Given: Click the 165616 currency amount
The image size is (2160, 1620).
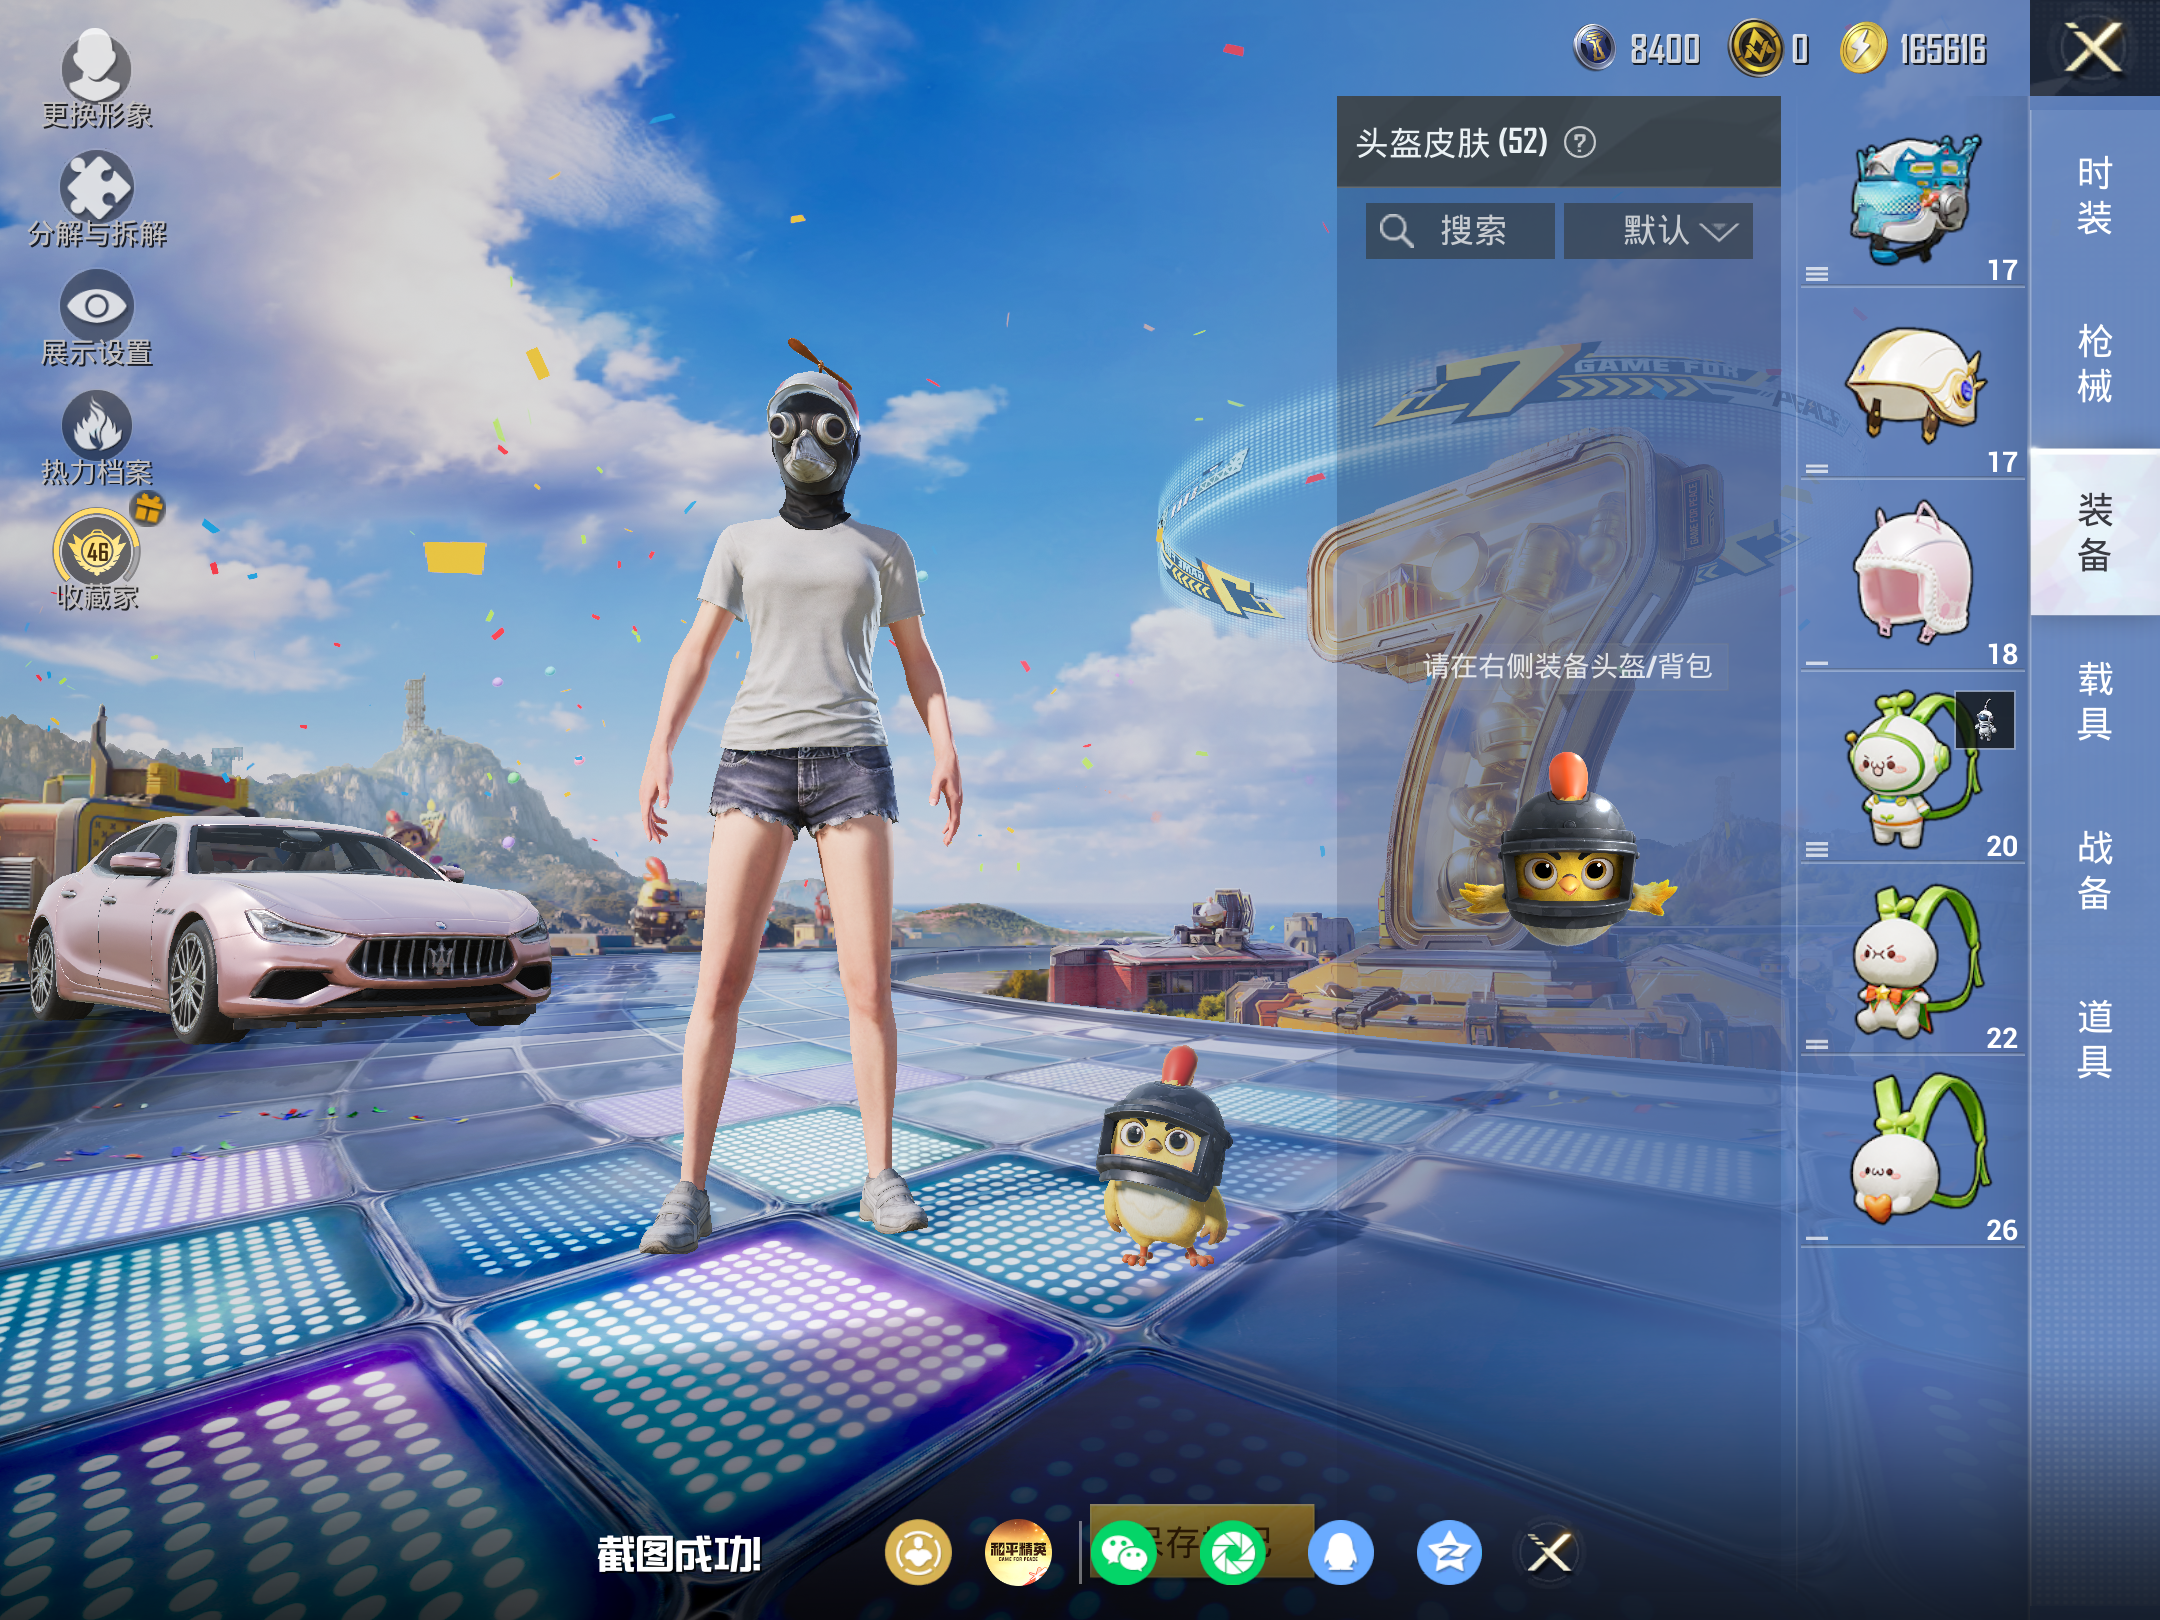Looking at the screenshot, I should (1943, 48).
